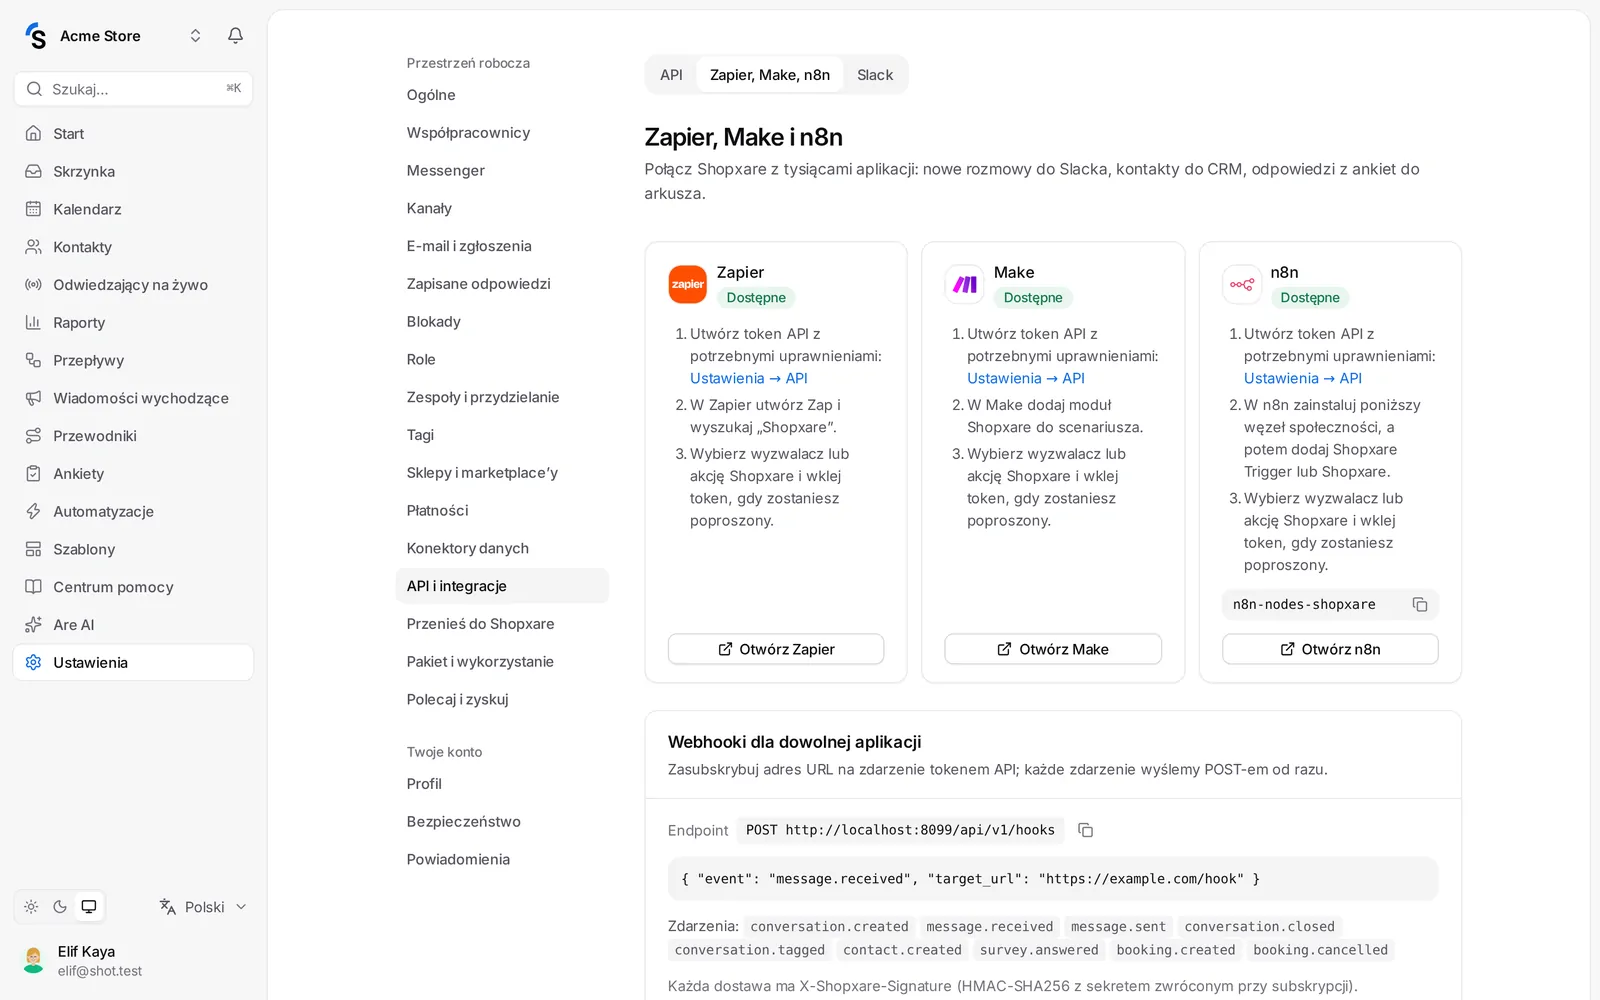The image size is (1600, 1000).
Task: Open Raporty in sidebar
Action: coord(133,322)
